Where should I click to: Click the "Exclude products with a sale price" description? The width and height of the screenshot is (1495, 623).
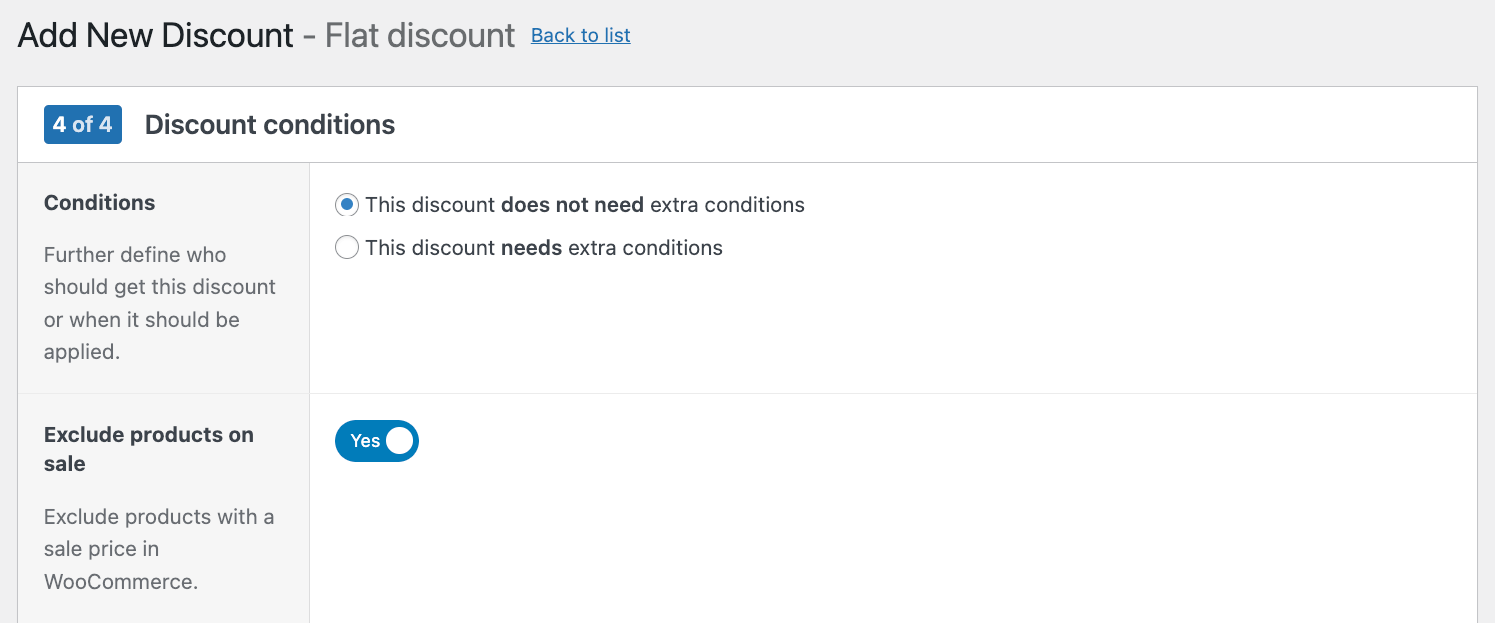coord(159,549)
